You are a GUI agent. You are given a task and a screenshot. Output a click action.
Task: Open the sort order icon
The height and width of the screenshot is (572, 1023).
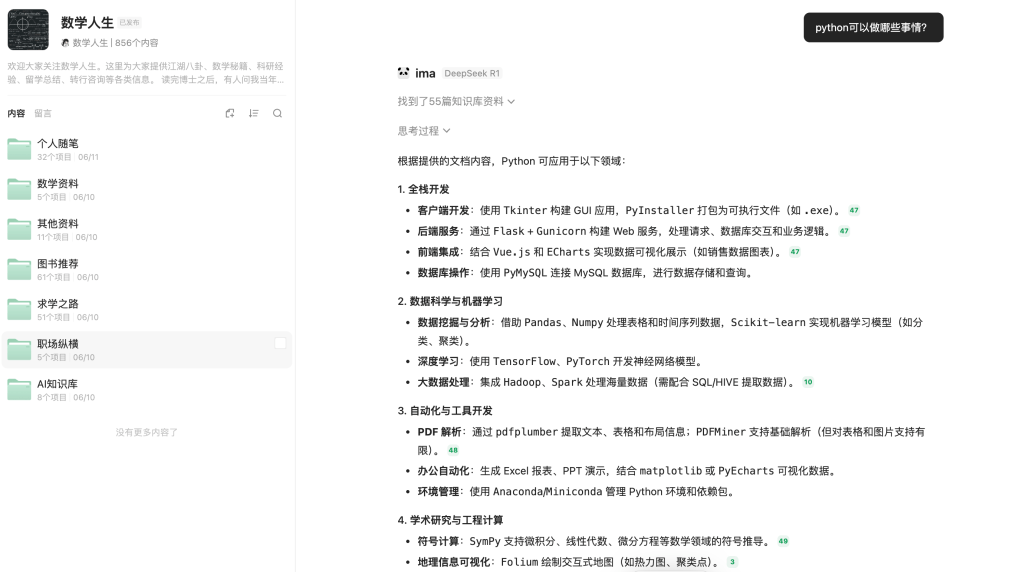[x=254, y=114]
